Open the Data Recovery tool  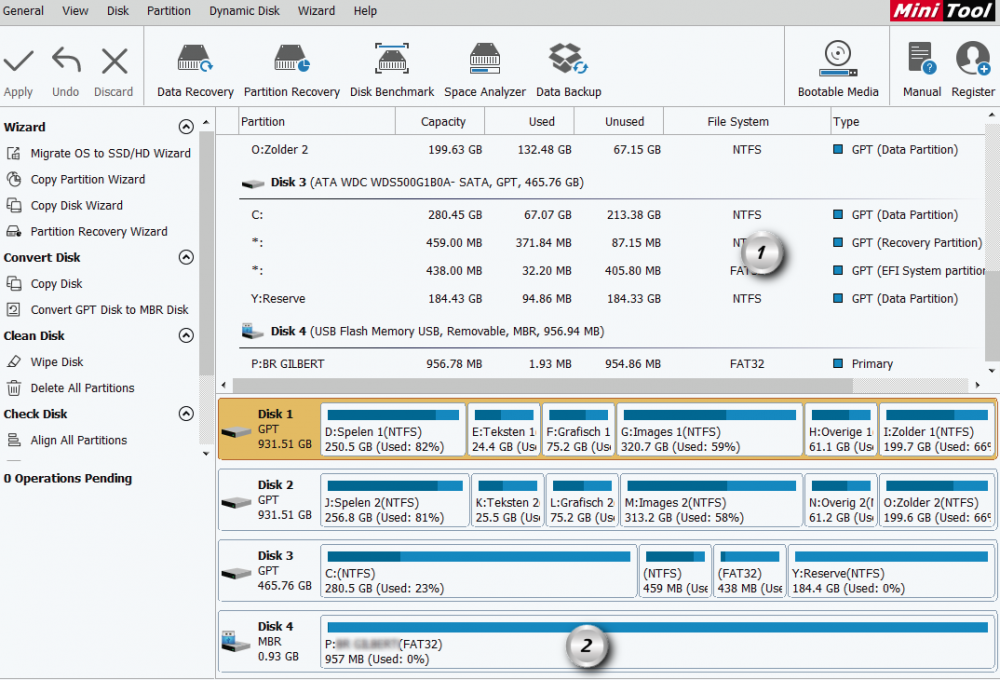pyautogui.click(x=195, y=60)
